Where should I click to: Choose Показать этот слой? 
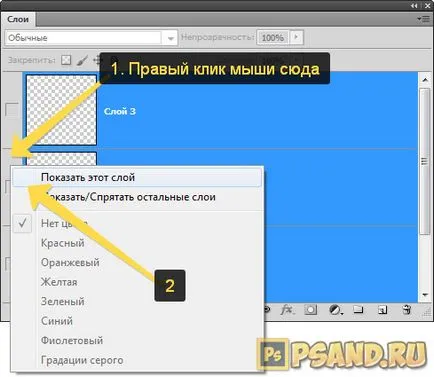[137, 178]
